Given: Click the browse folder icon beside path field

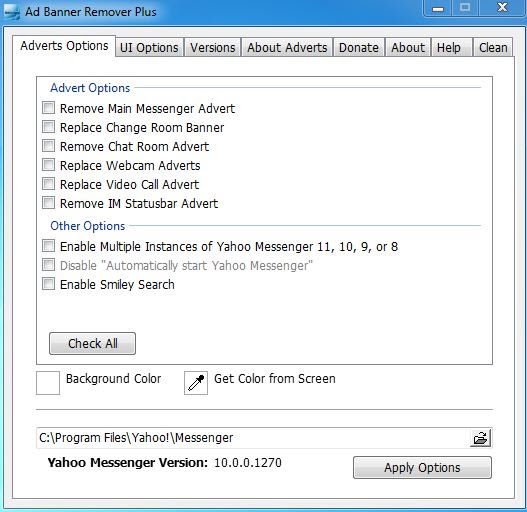Looking at the screenshot, I should coord(480,438).
